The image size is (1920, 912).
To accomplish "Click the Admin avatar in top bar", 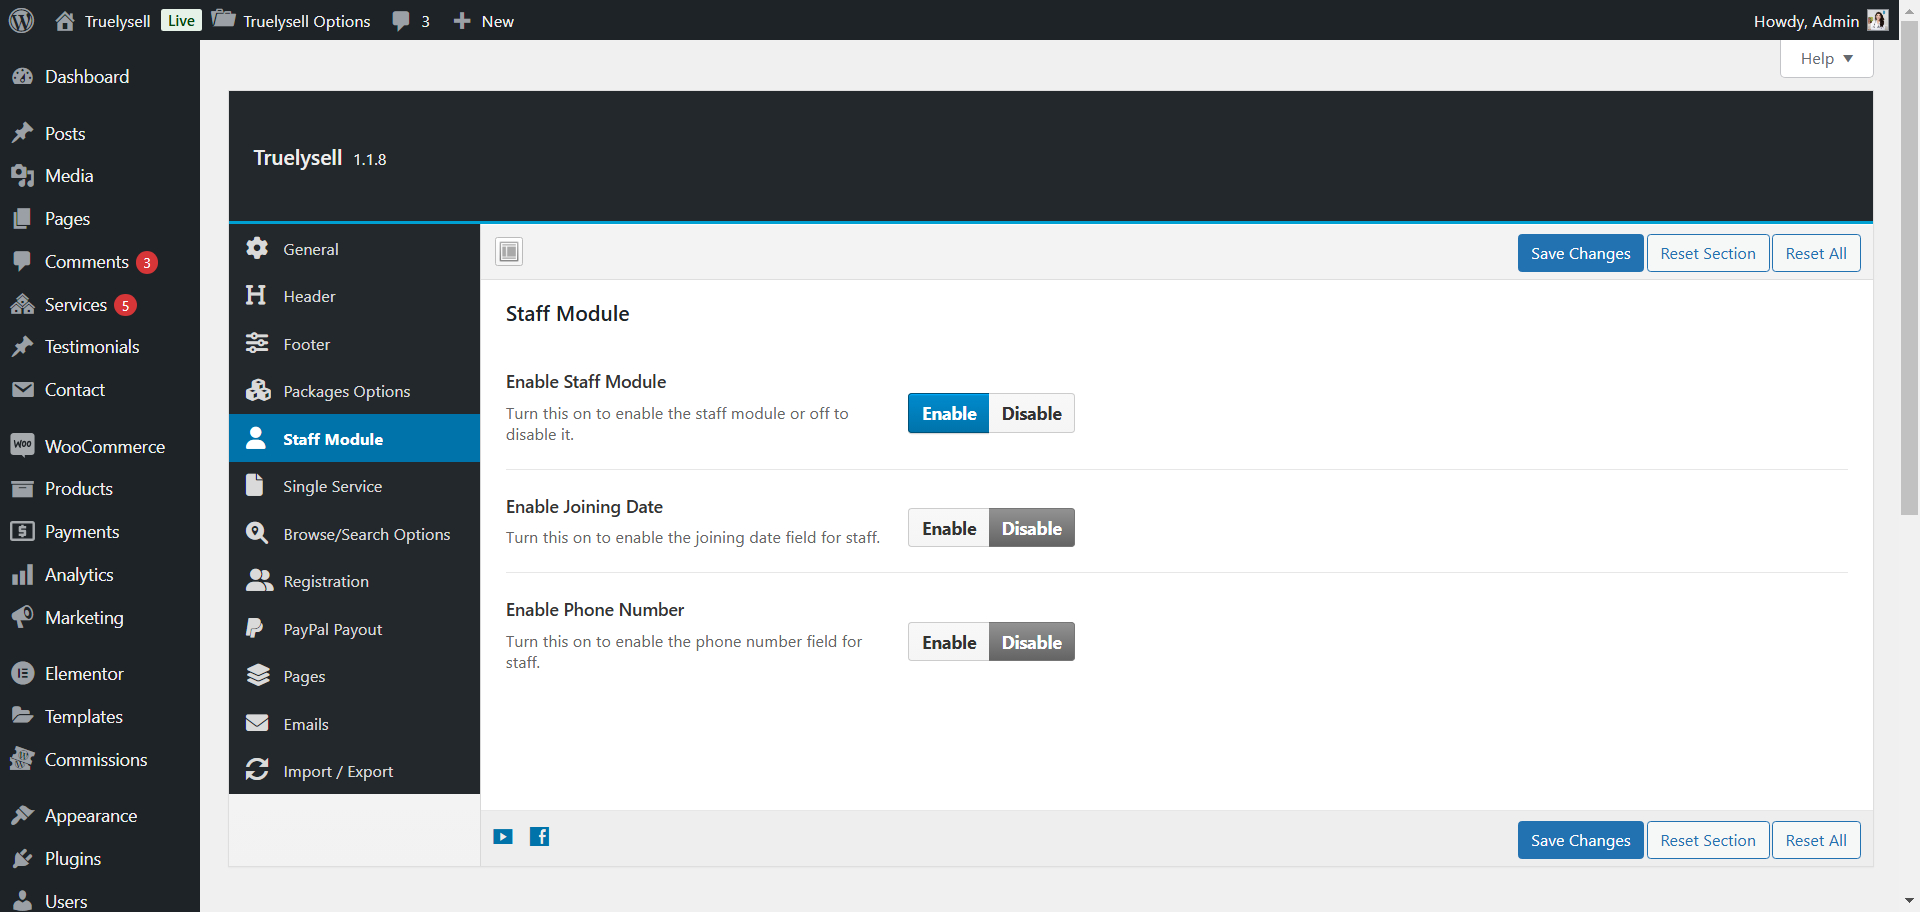I will [x=1877, y=21].
